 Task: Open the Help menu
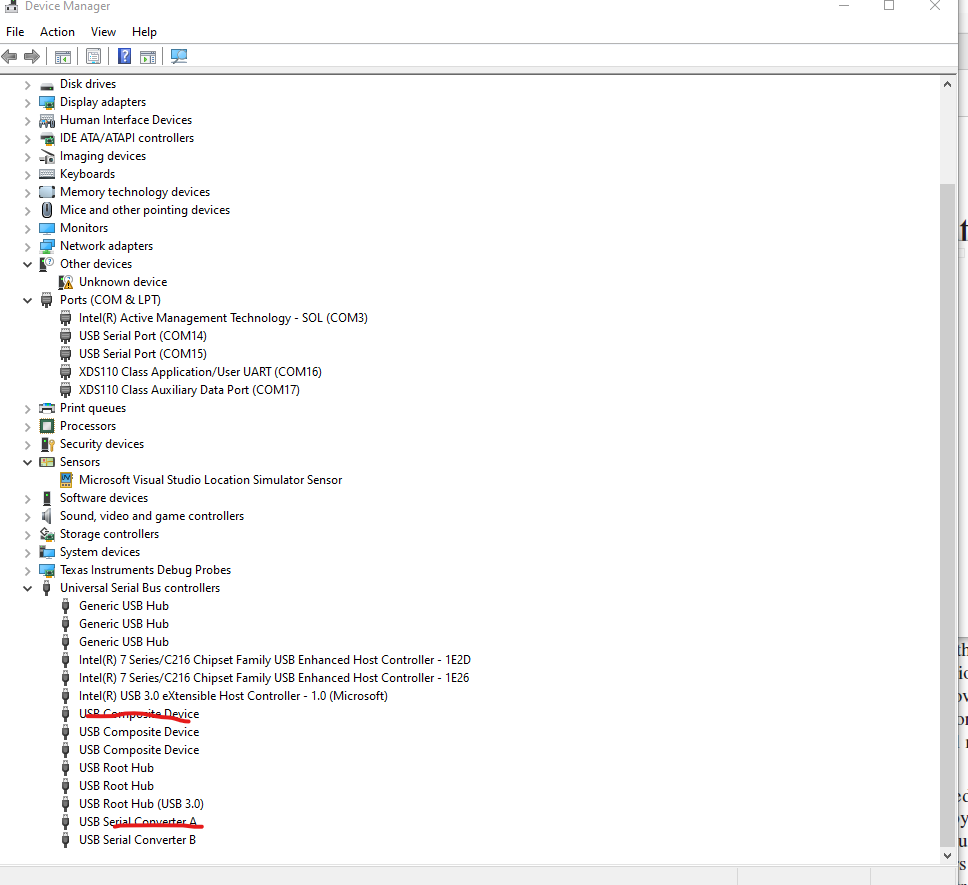(x=144, y=32)
